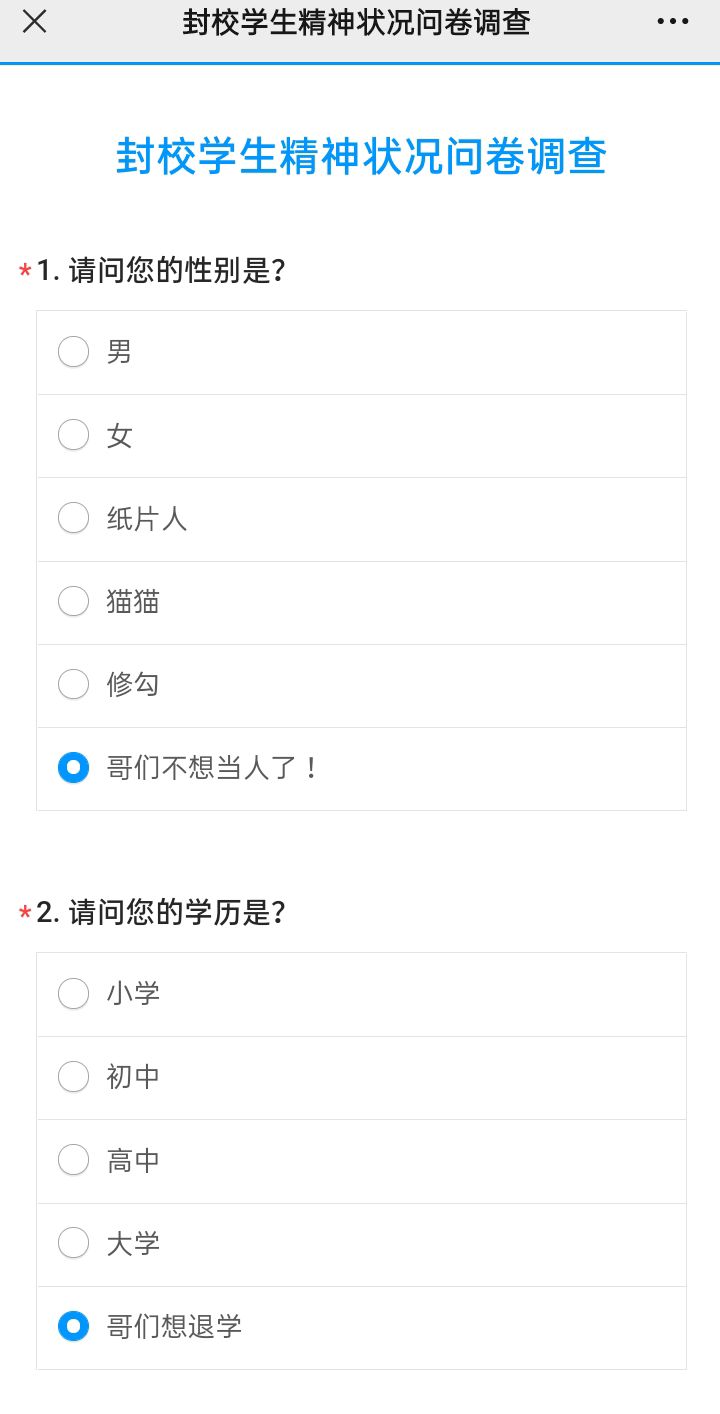This screenshot has width=720, height=1414.
Task: Click the selected 哥们想退学 radio button
Action: [x=73, y=1327]
